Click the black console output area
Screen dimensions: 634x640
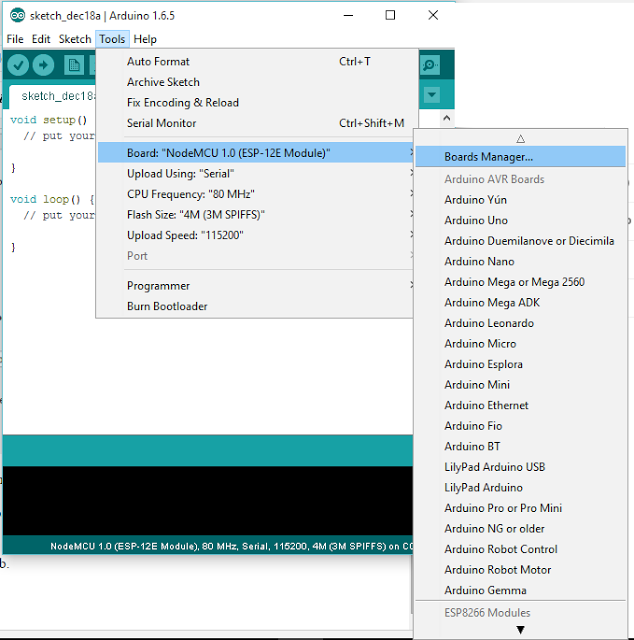tap(207, 500)
